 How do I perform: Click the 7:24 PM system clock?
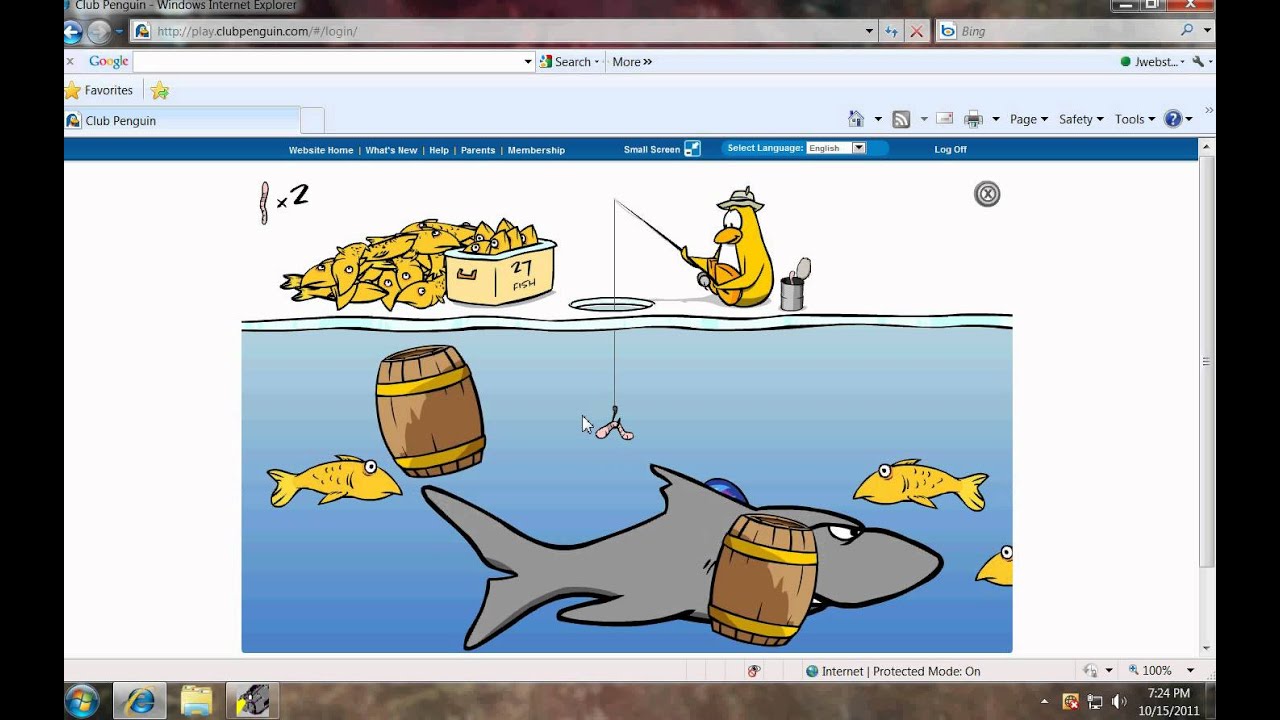coord(1168,693)
